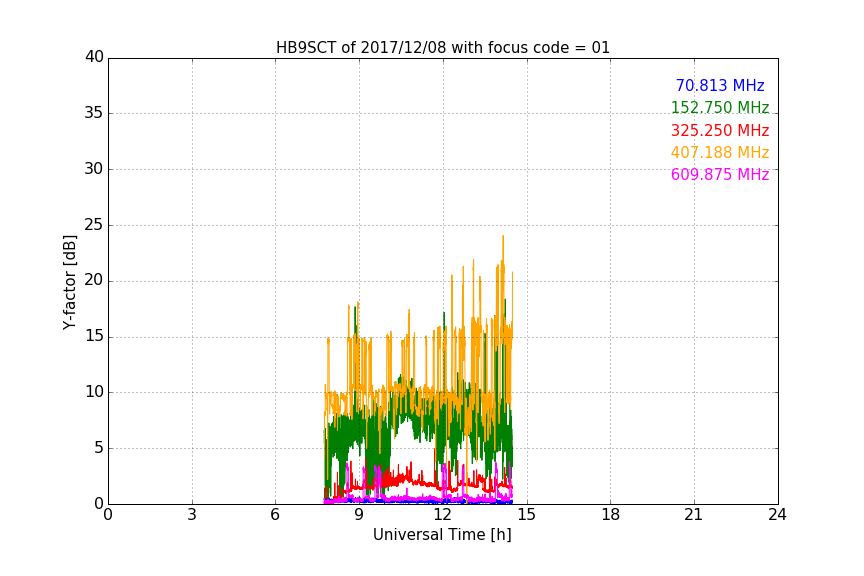Viewport: 864px width, 576px height.
Task: Select the orange 407.188 MHz legend label
Action: (720, 153)
